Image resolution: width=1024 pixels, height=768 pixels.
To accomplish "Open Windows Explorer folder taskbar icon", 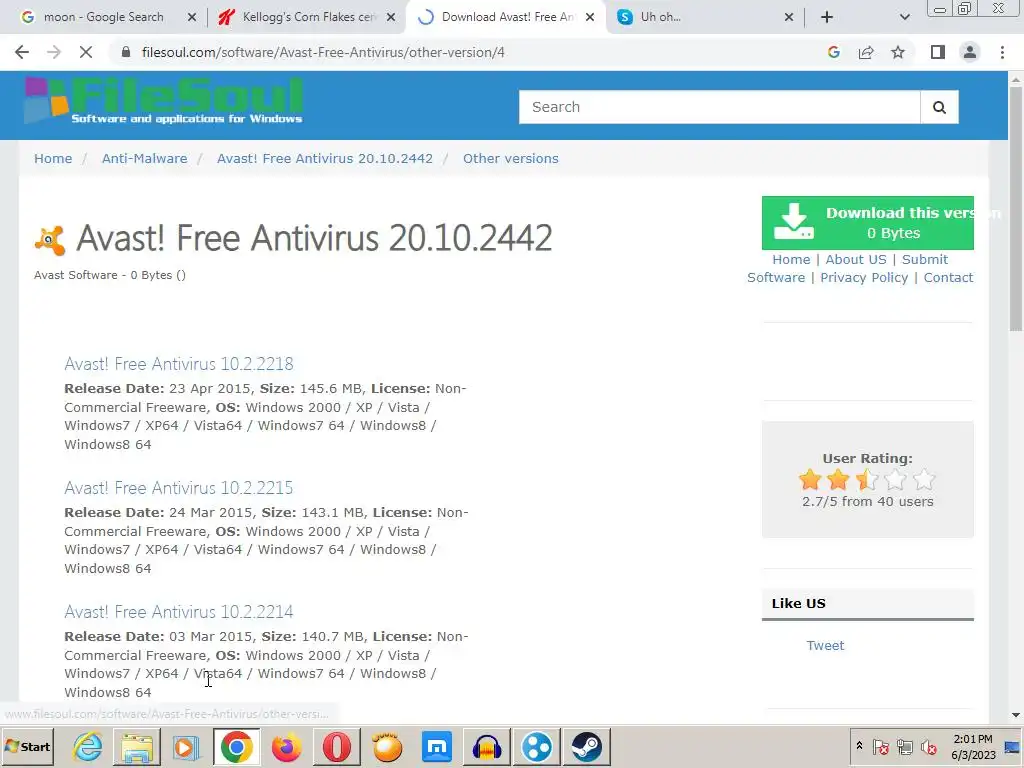I will [x=137, y=746].
